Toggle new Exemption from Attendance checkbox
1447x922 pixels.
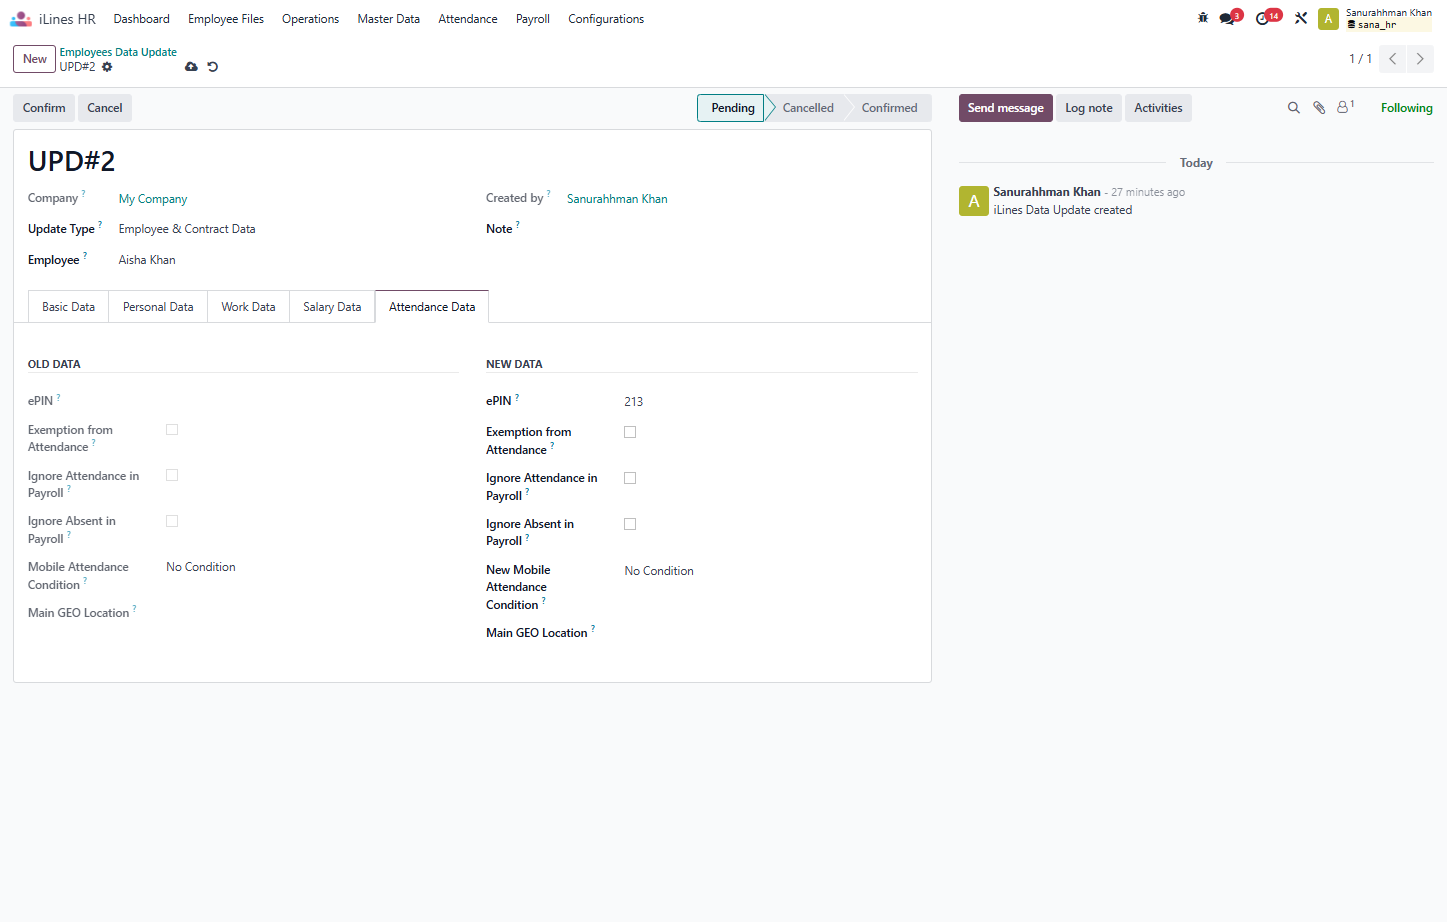630,432
